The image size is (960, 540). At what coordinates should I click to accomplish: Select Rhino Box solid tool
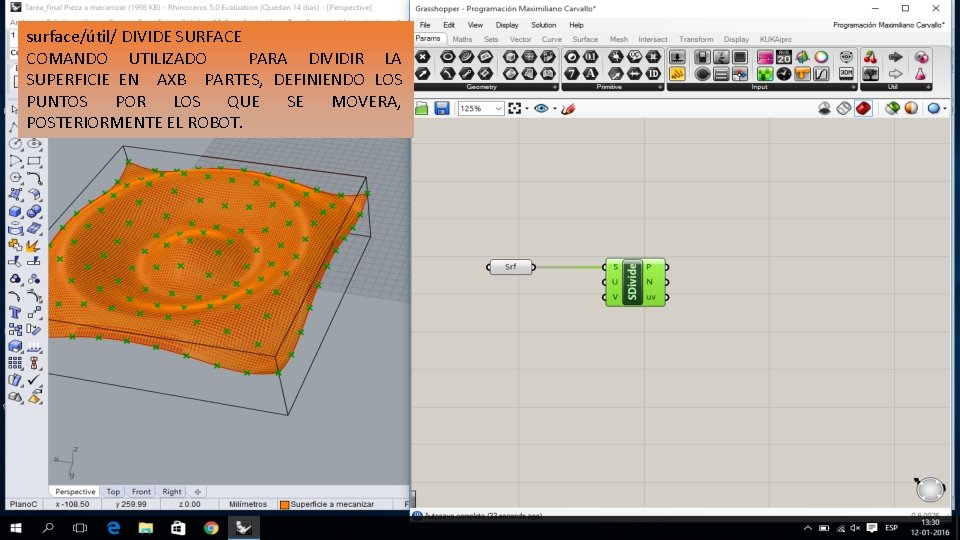click(x=16, y=212)
